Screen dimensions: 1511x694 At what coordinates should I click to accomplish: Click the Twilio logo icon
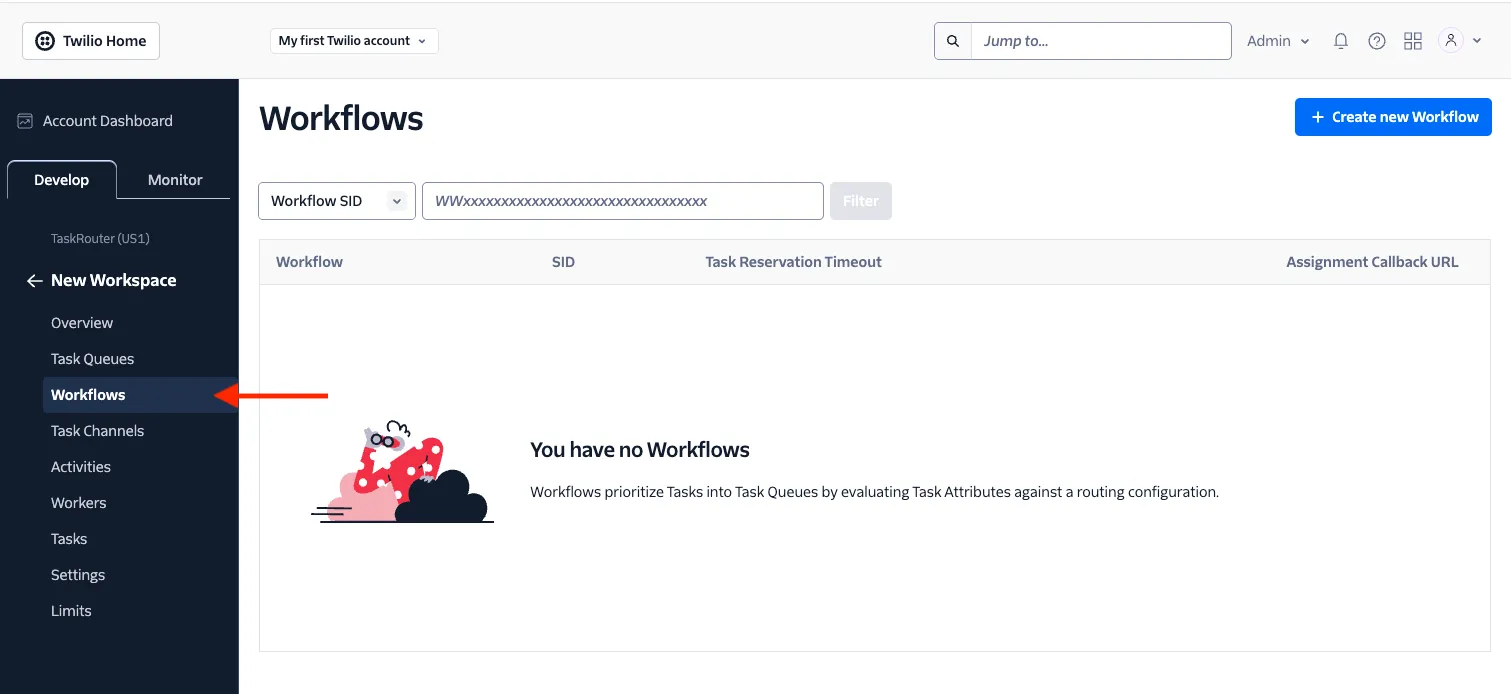pyautogui.click(x=45, y=41)
